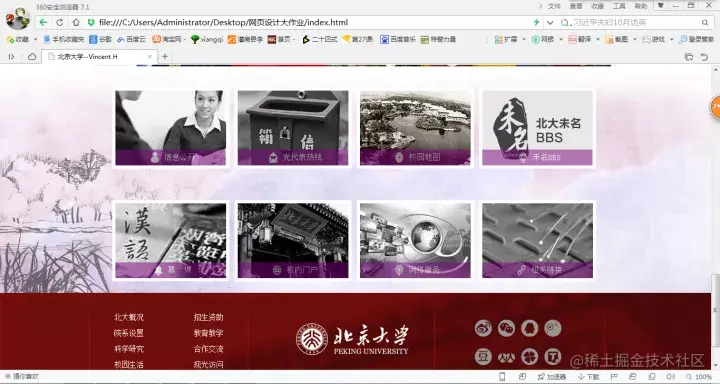Open the 招生资助 footer link

208,317
